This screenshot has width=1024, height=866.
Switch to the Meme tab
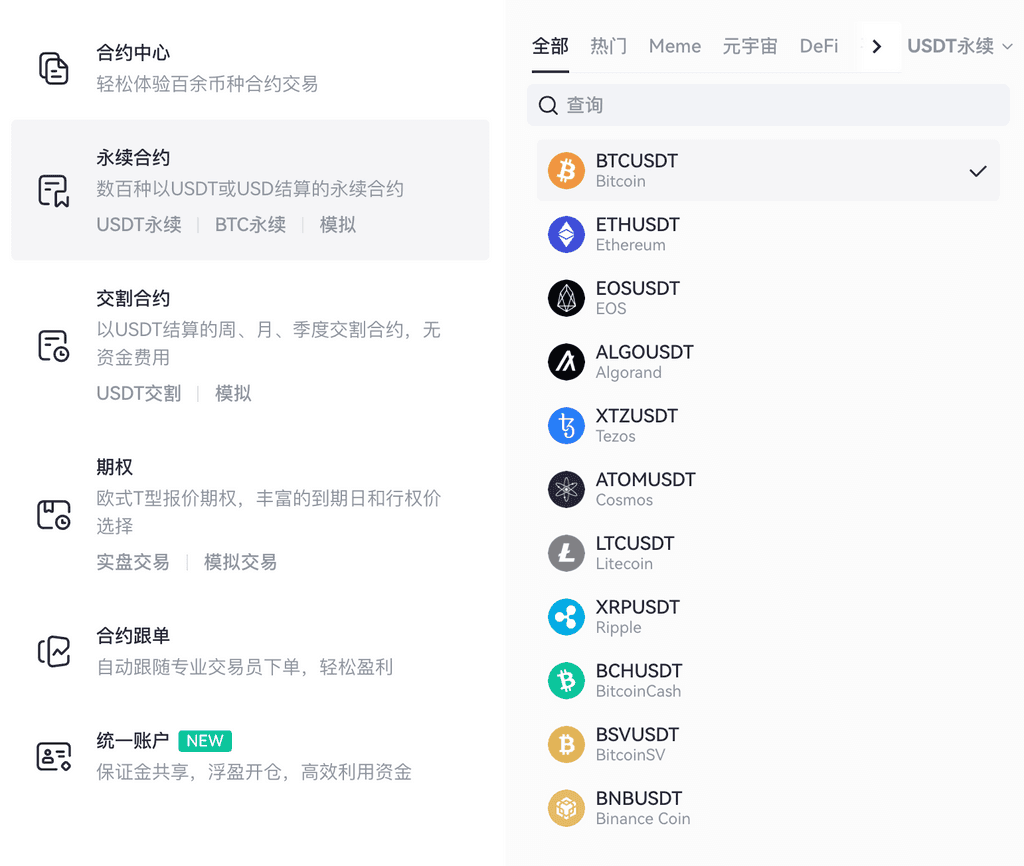[x=675, y=46]
